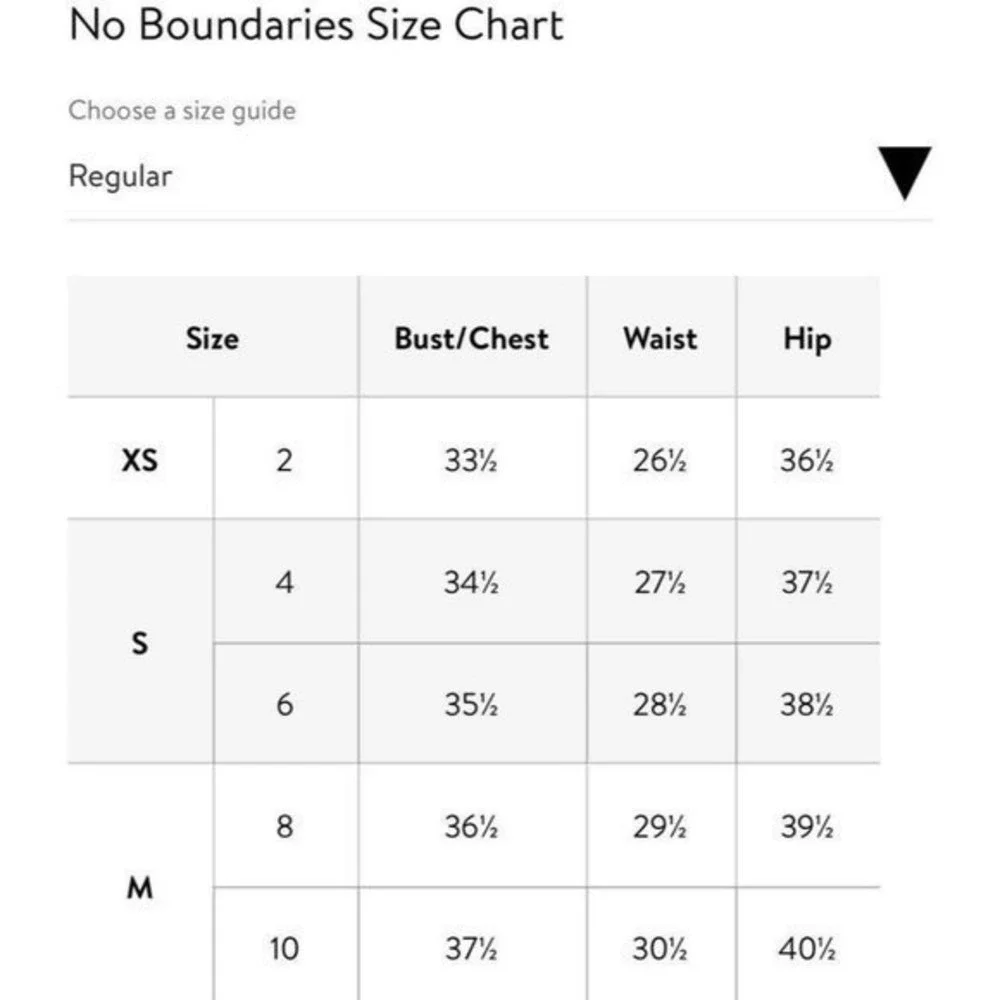Select numeric size 6 cell
Viewport: 1000px width, 1000px height.
(285, 704)
